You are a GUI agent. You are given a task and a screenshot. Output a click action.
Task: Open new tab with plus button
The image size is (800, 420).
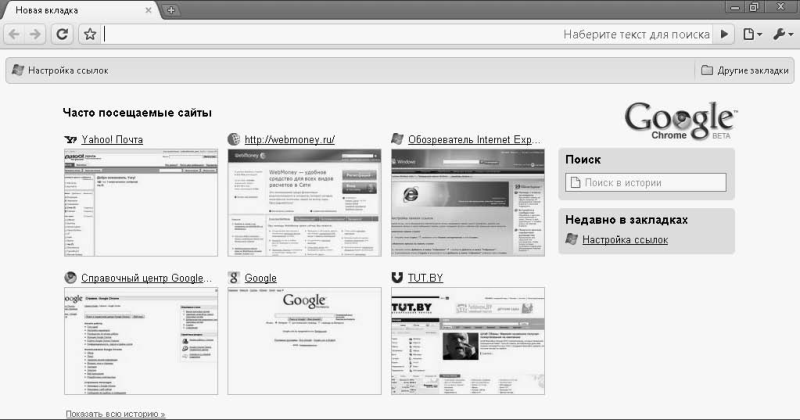tap(172, 10)
